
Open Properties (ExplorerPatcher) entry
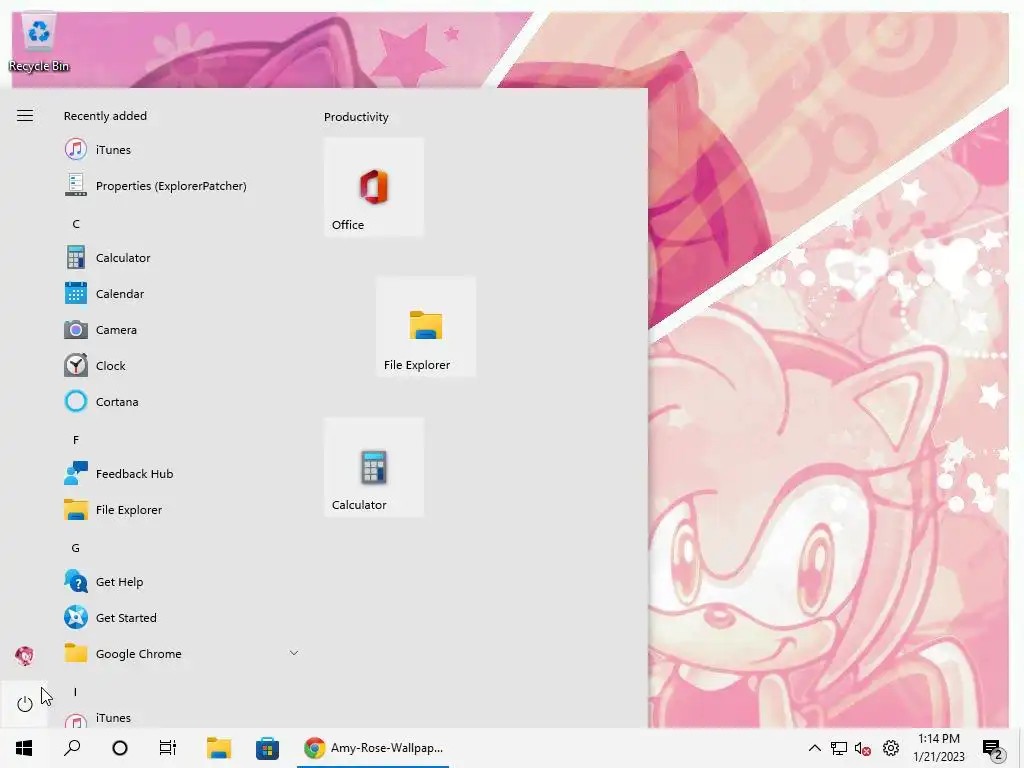180,185
